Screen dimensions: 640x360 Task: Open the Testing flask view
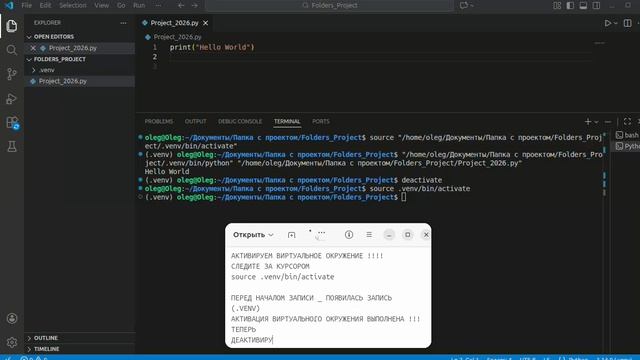(12, 147)
